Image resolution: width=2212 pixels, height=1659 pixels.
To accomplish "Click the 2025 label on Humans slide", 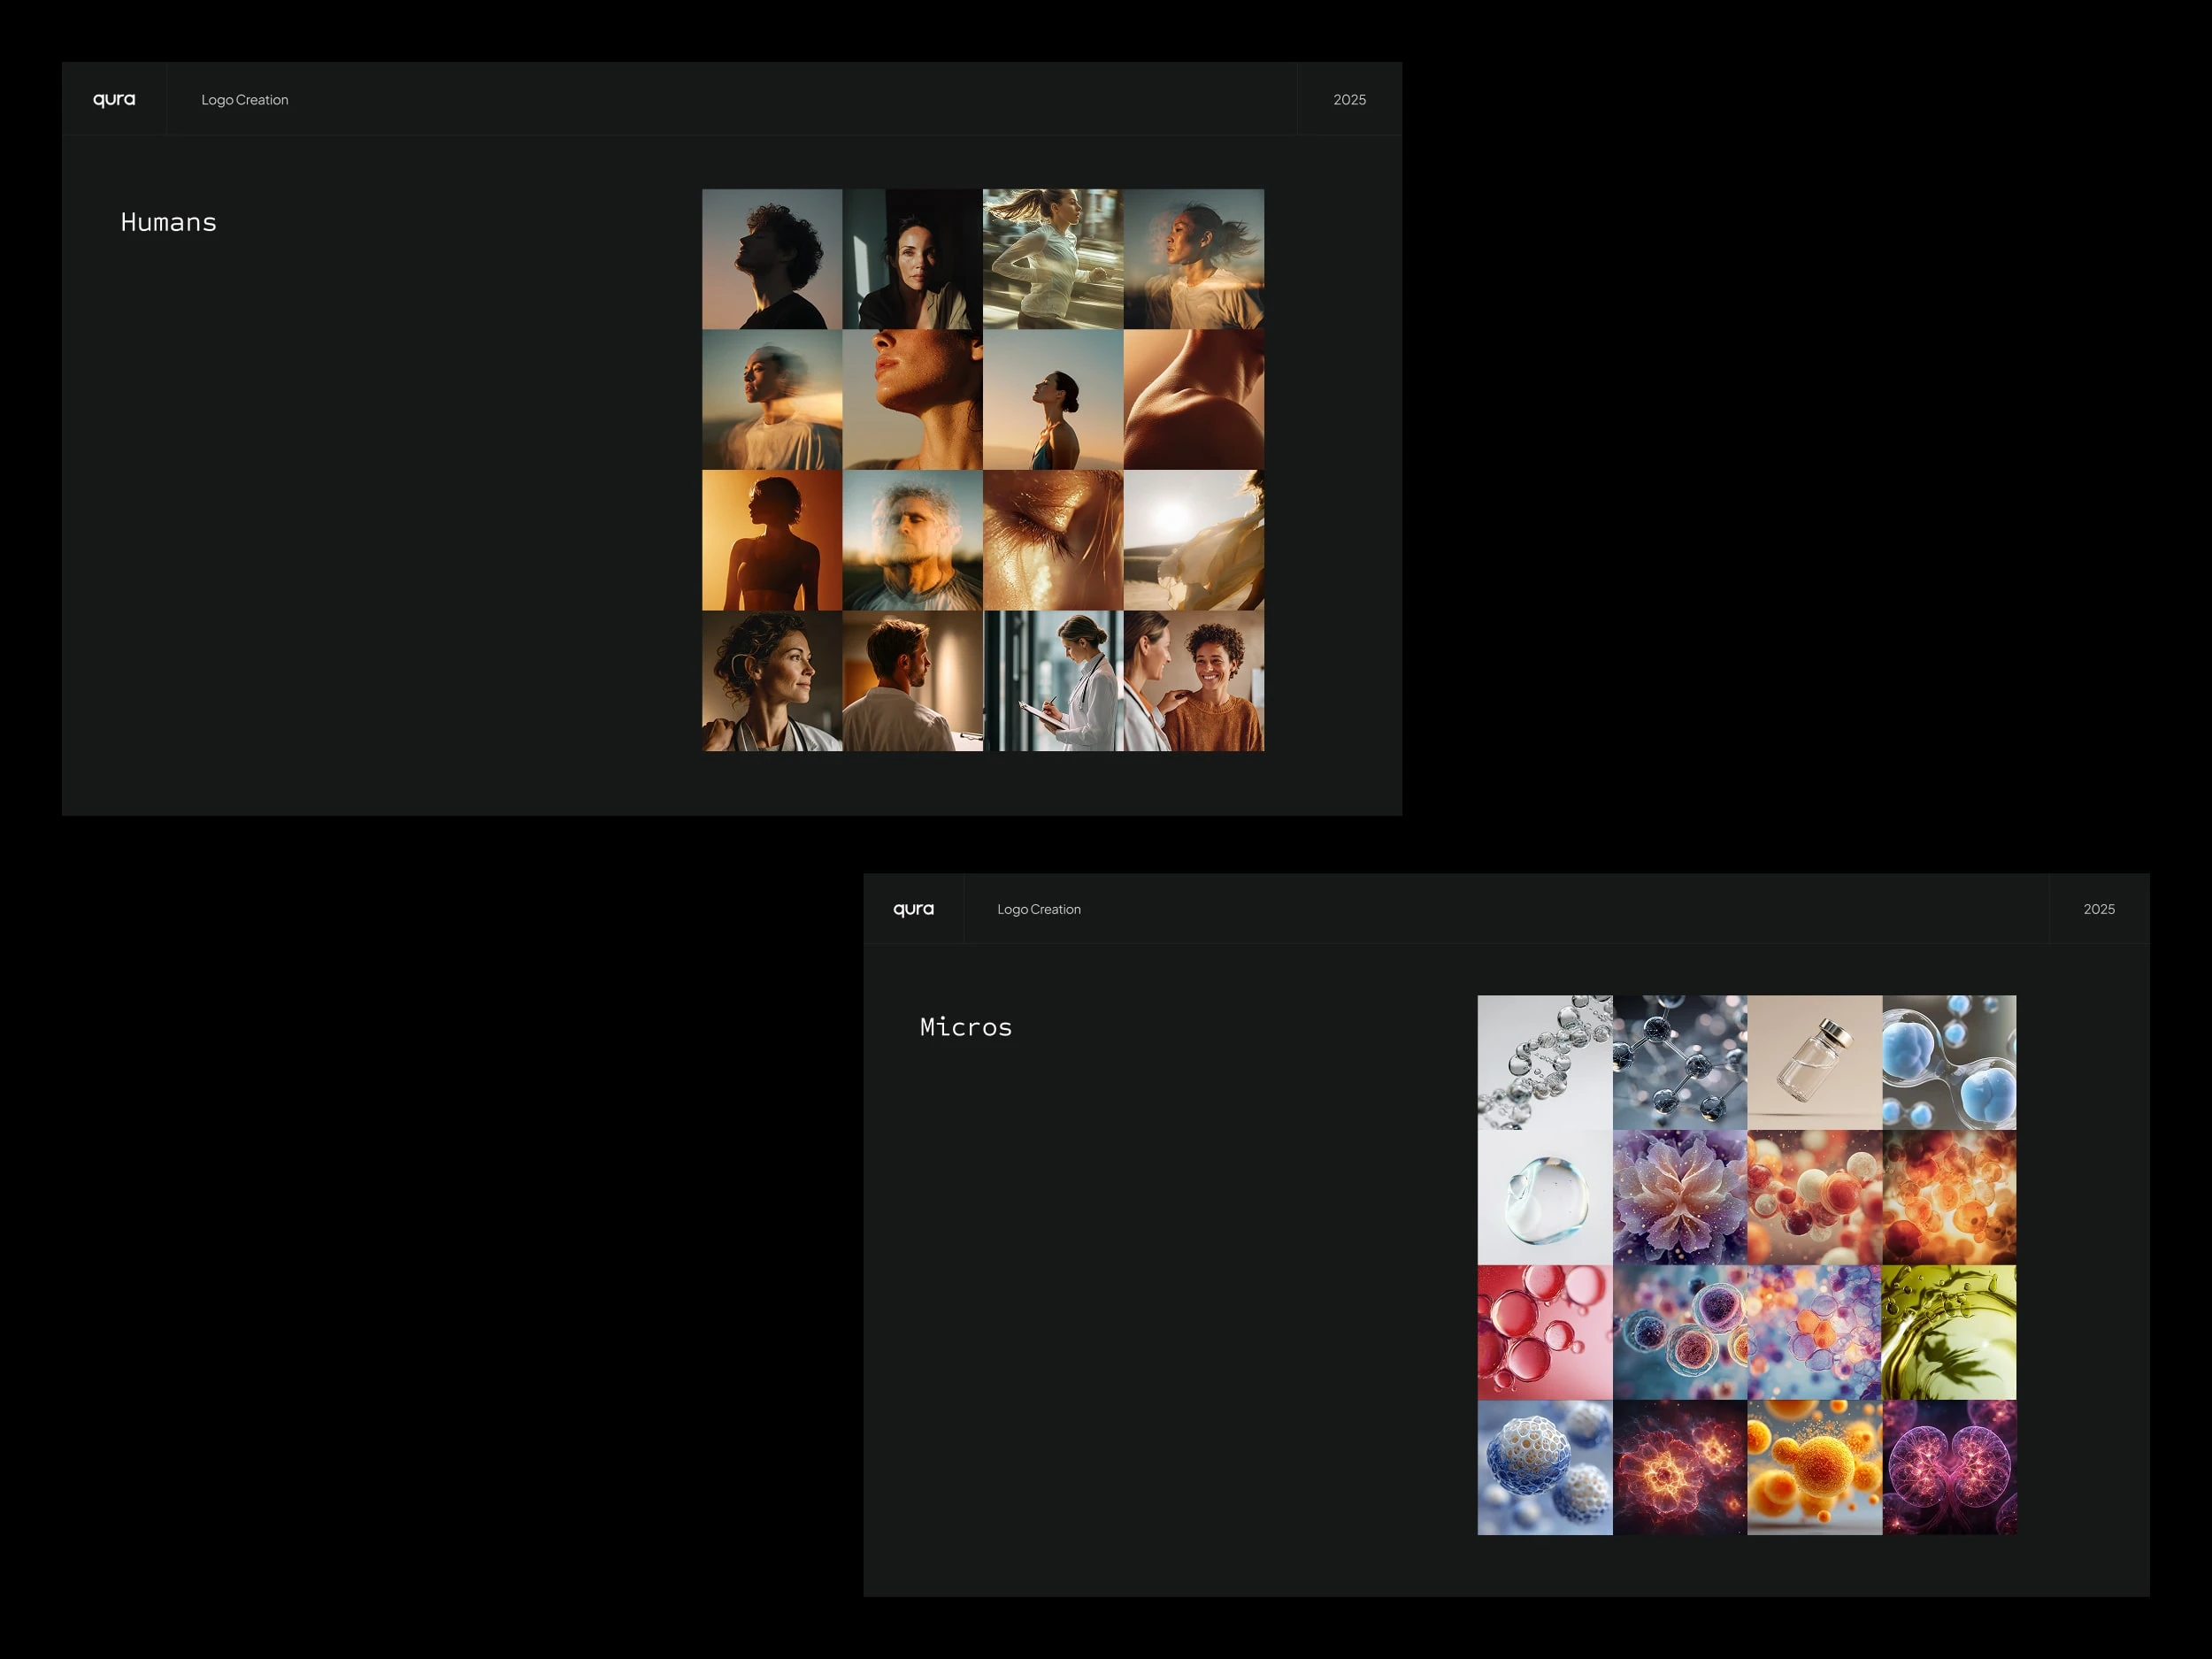I will point(1349,100).
